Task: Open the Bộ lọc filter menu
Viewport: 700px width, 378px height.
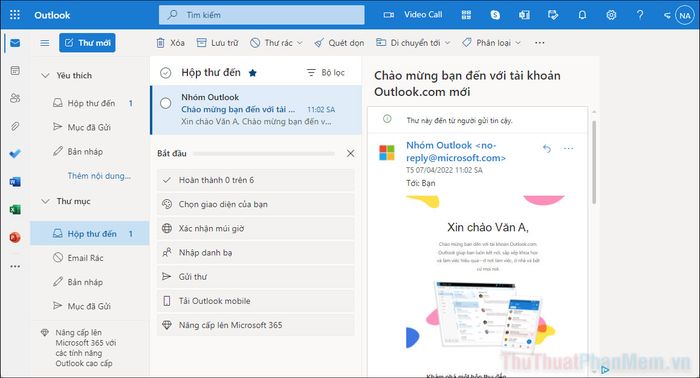Action: point(326,73)
